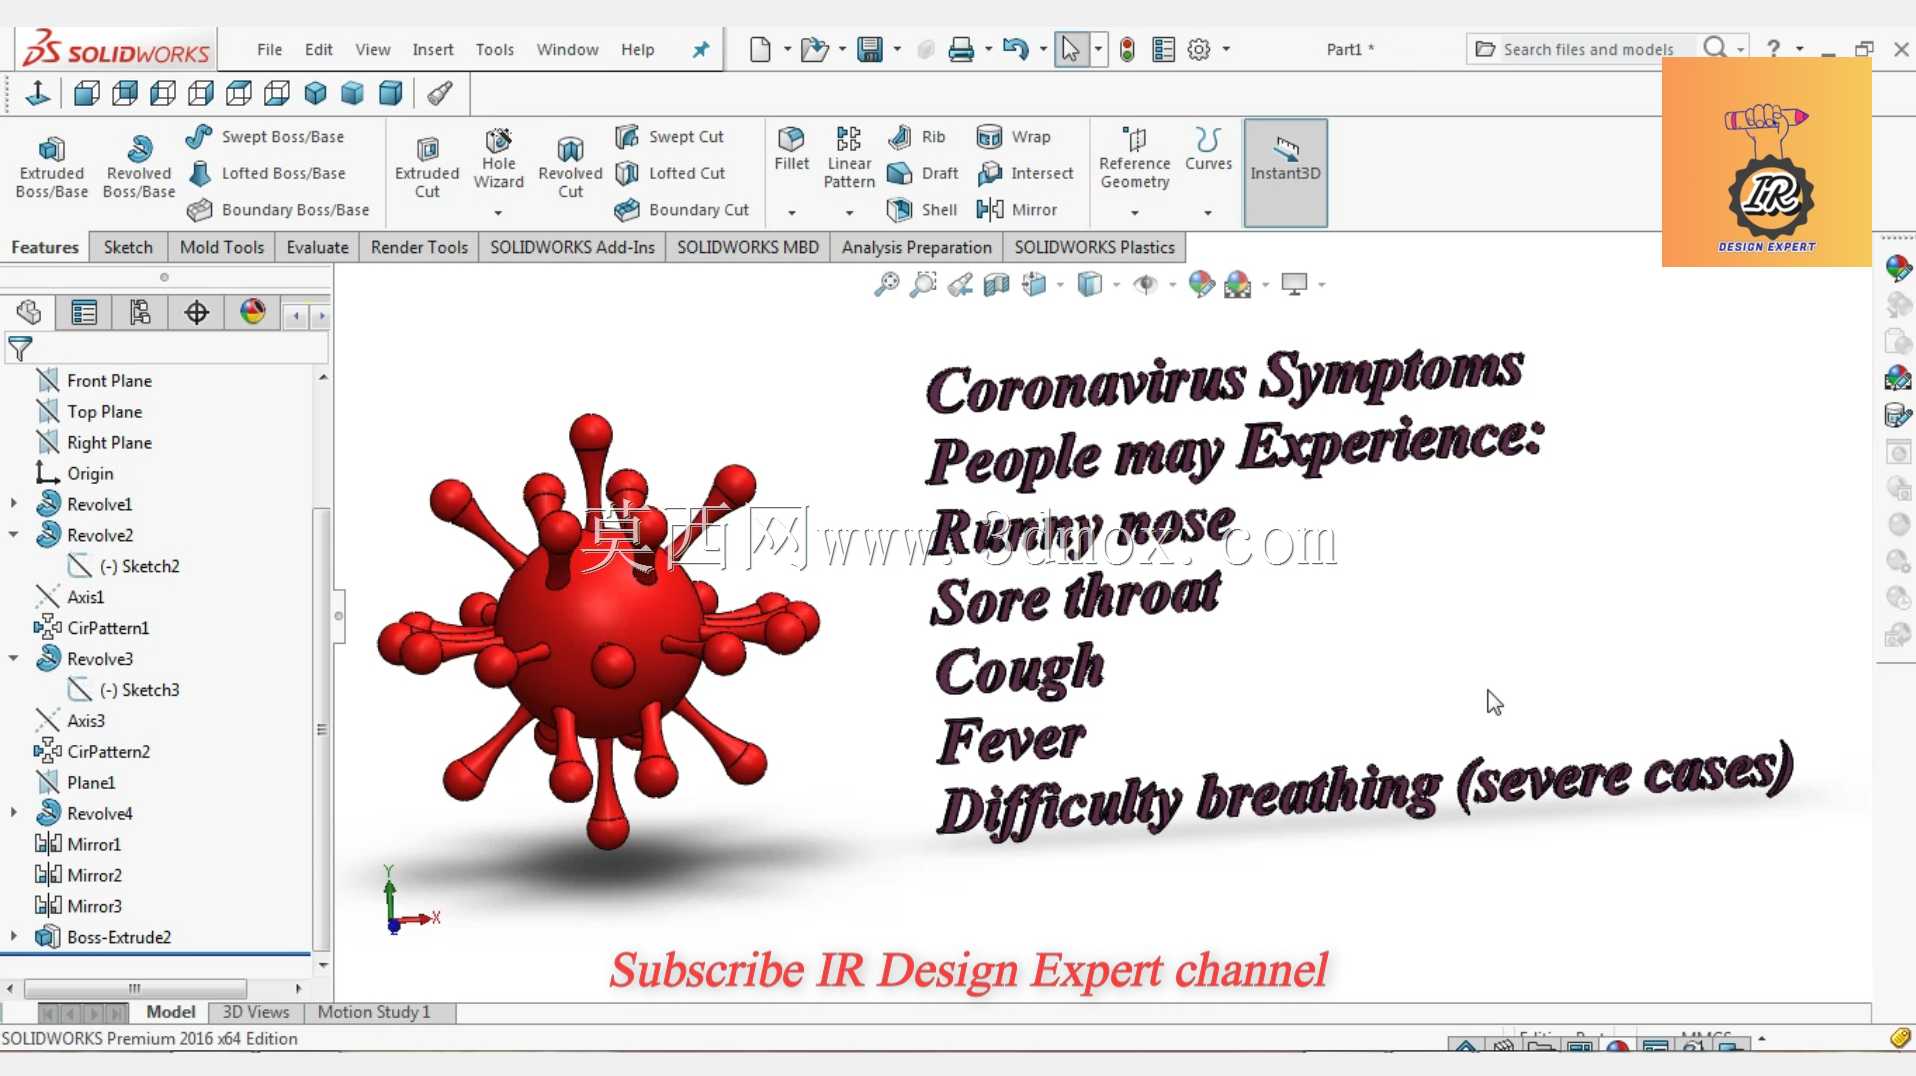Click the Zoom to Fit view icon
This screenshot has height=1076, width=1916.
(886, 285)
